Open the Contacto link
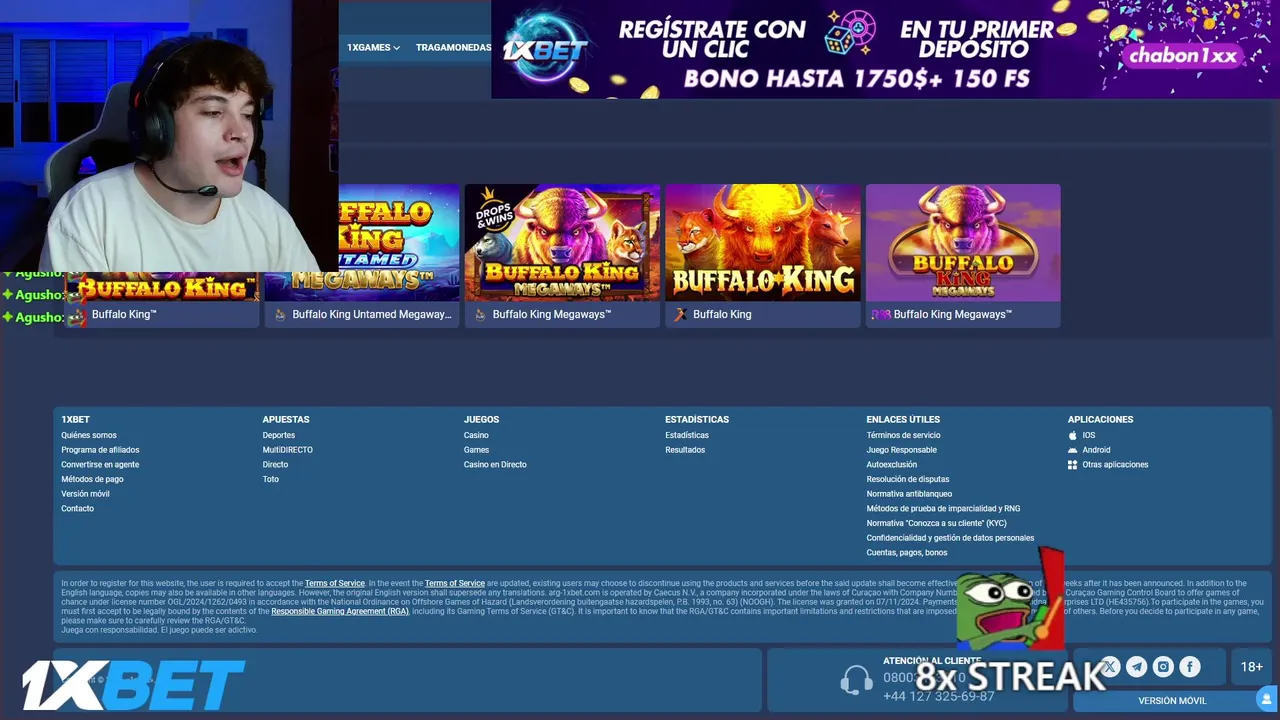1280x720 pixels. (77, 508)
